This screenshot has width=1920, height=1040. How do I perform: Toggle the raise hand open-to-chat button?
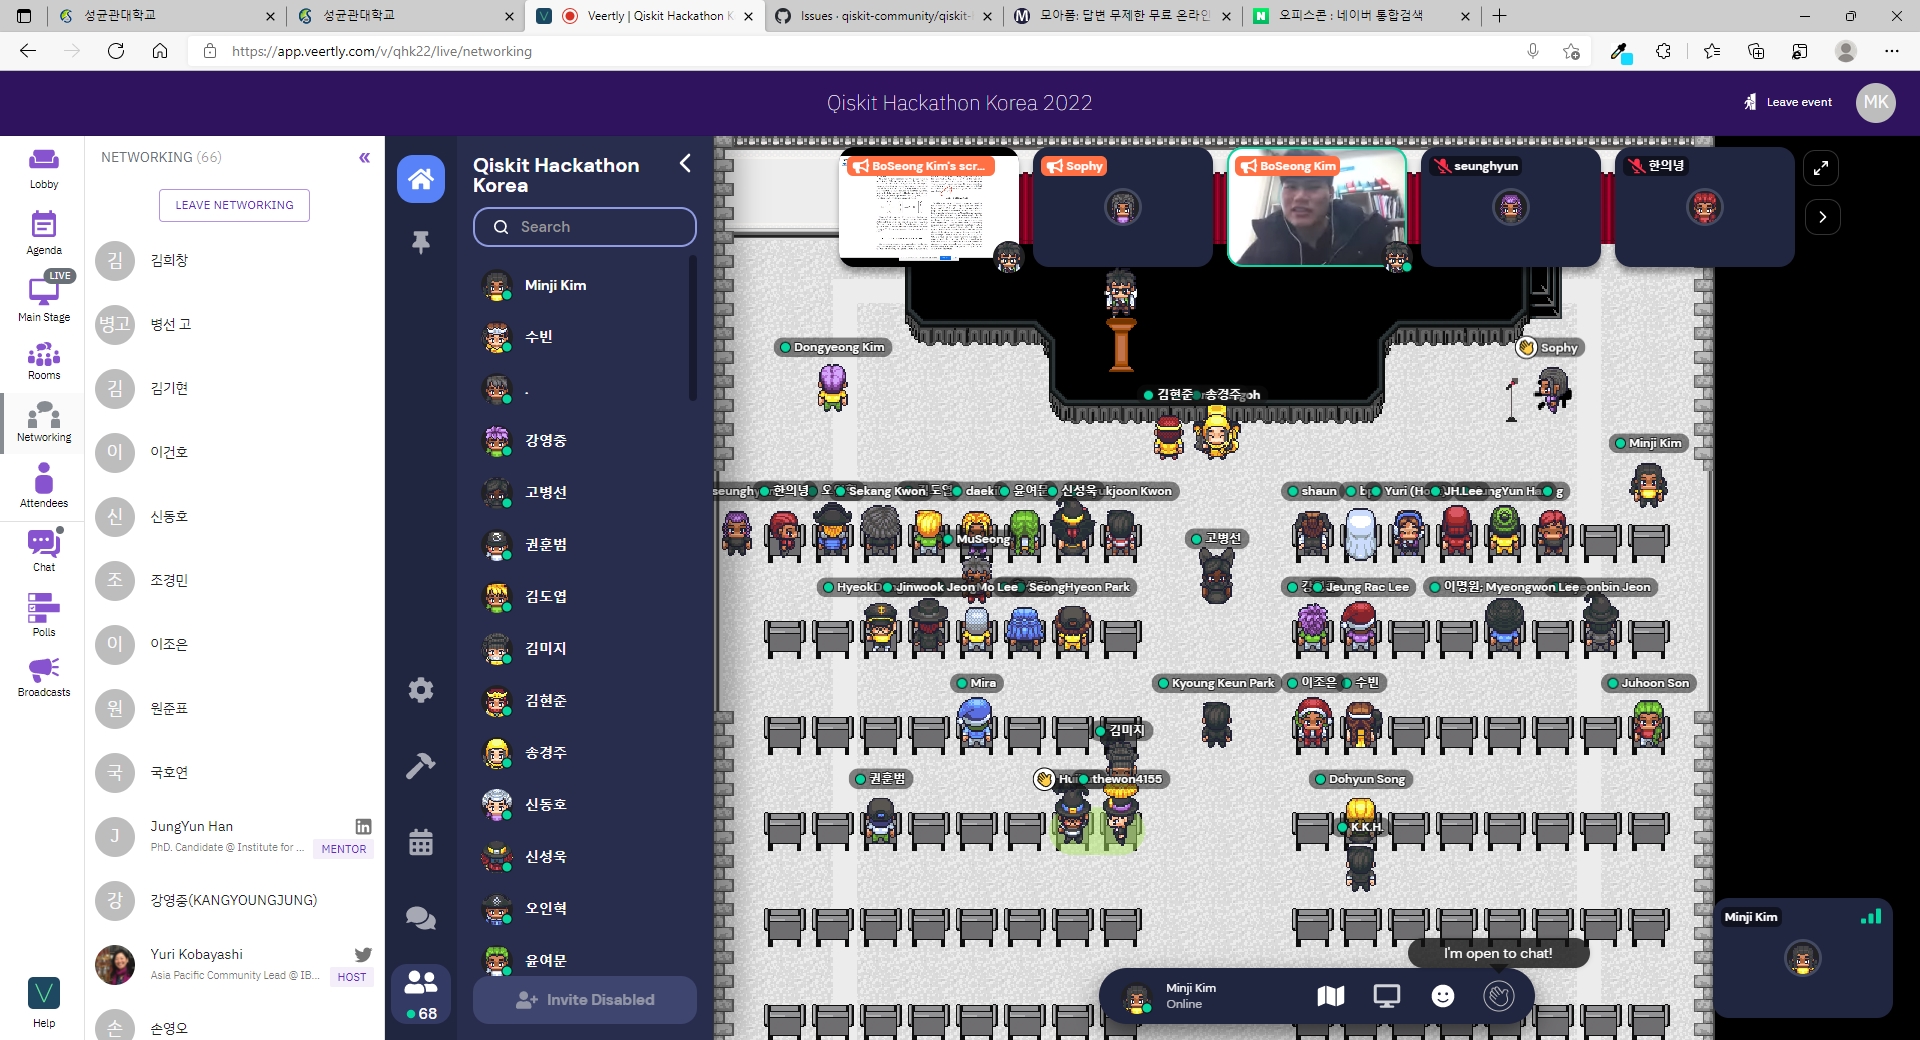[1498, 996]
